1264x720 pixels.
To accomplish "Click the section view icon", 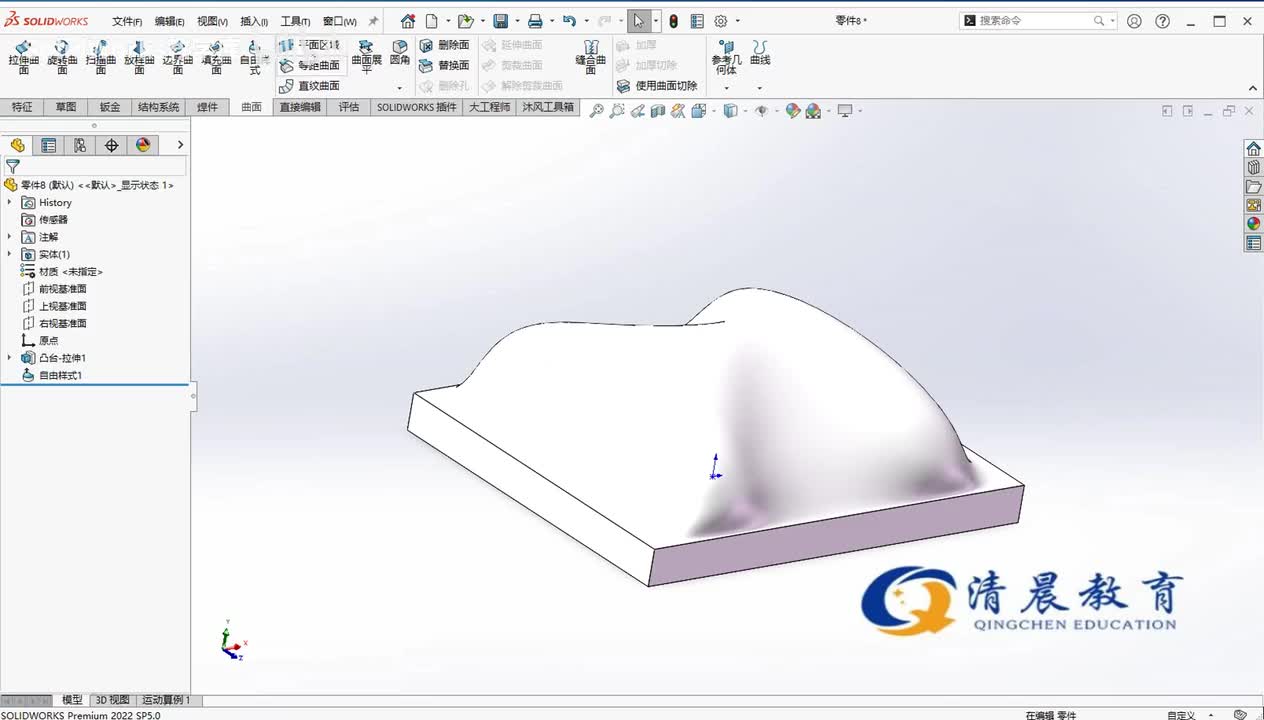I will tap(657, 111).
